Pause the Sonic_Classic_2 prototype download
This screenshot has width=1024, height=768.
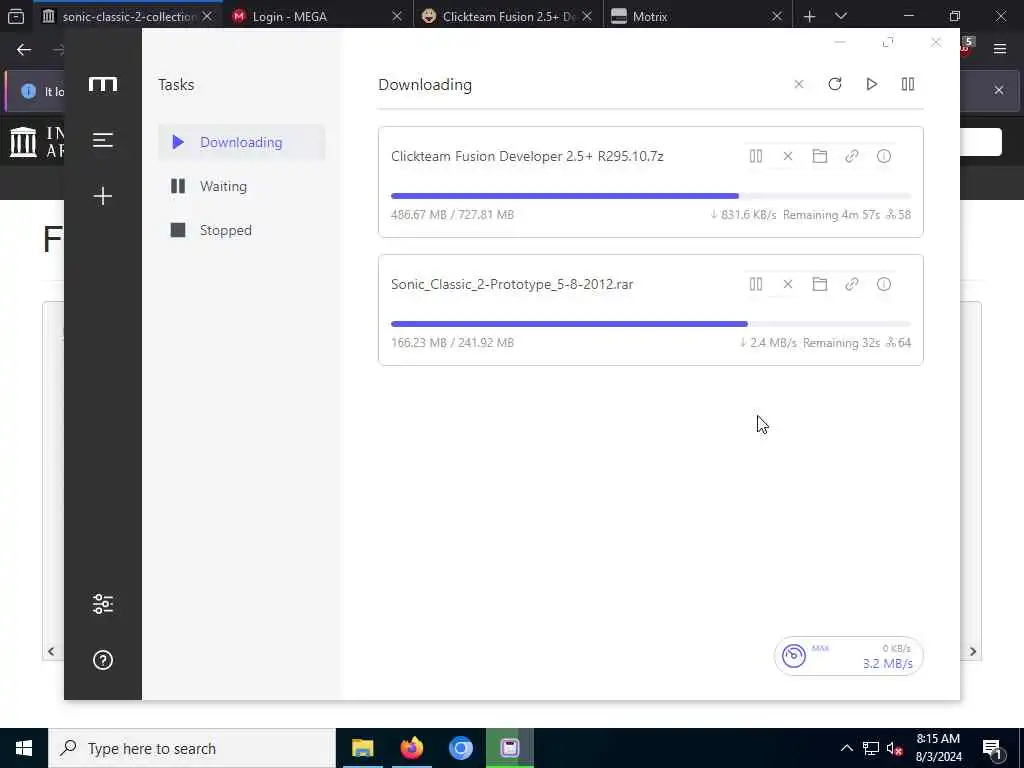click(756, 284)
